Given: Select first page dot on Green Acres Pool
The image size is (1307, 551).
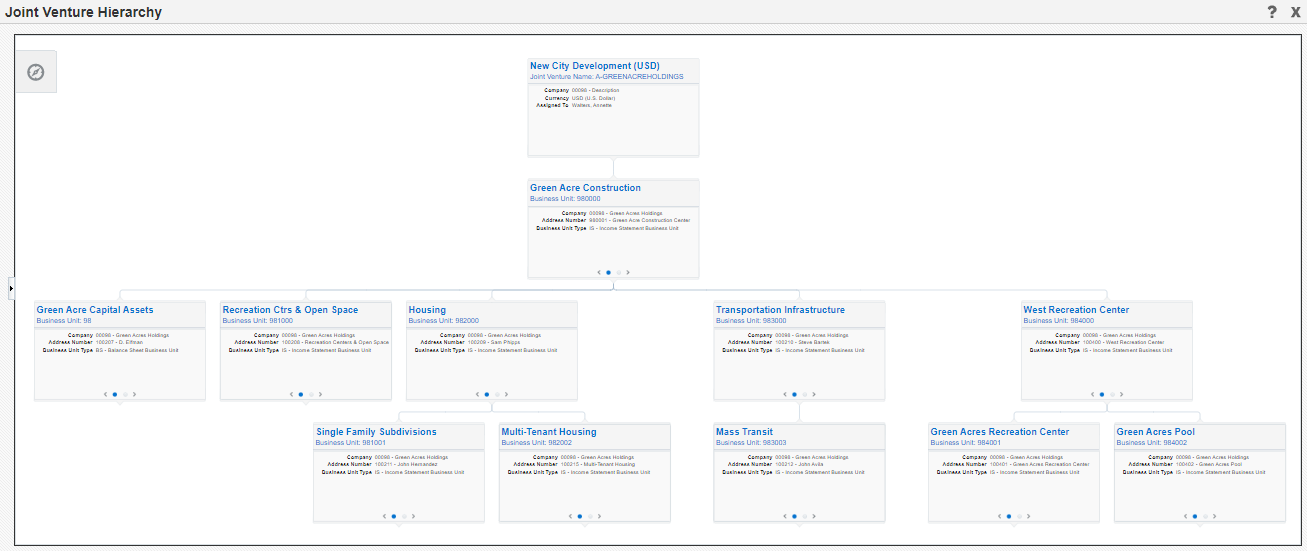Looking at the screenshot, I should (1195, 516).
